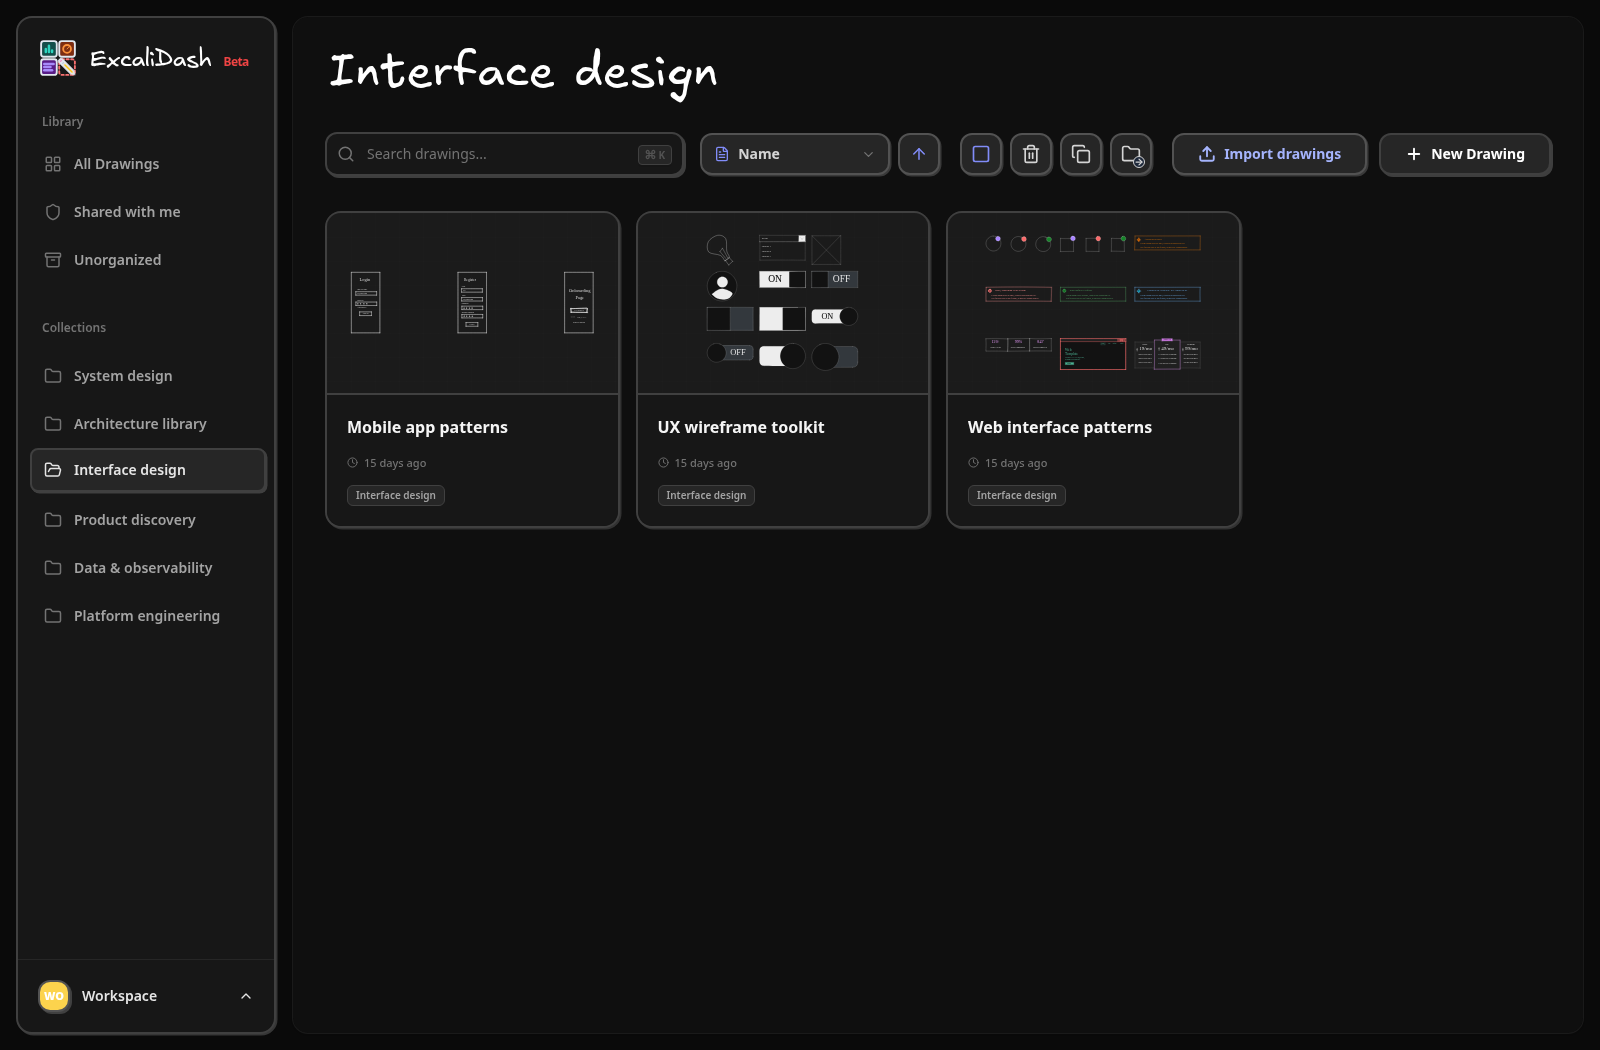Expand the Workspace menu chevron
Viewport: 1600px width, 1050px height.
tap(246, 996)
